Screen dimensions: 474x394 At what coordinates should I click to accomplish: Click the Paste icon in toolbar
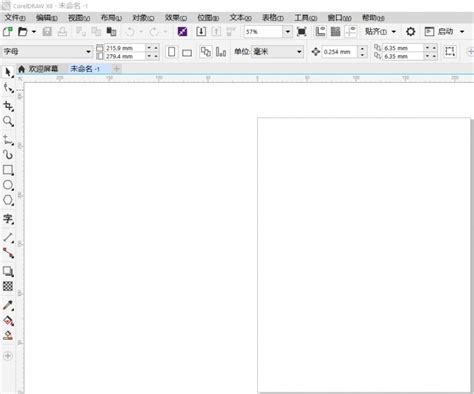point(111,32)
